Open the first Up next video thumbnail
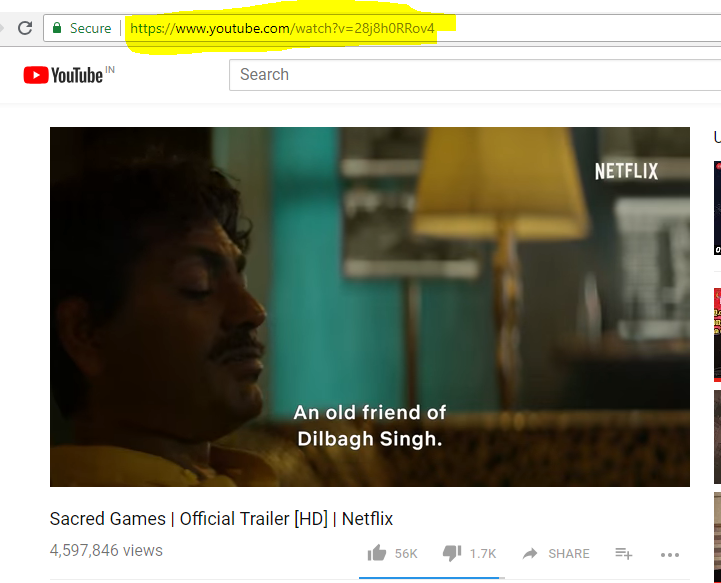This screenshot has width=721, height=583. 717,208
